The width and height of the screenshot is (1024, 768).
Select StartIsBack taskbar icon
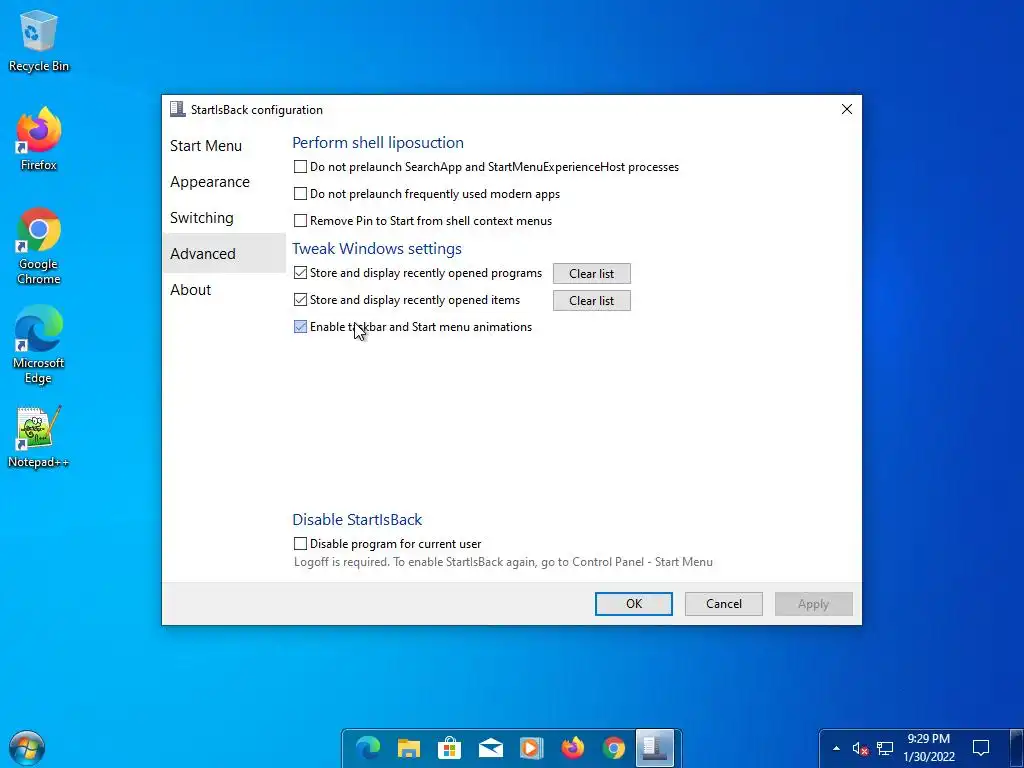point(655,747)
